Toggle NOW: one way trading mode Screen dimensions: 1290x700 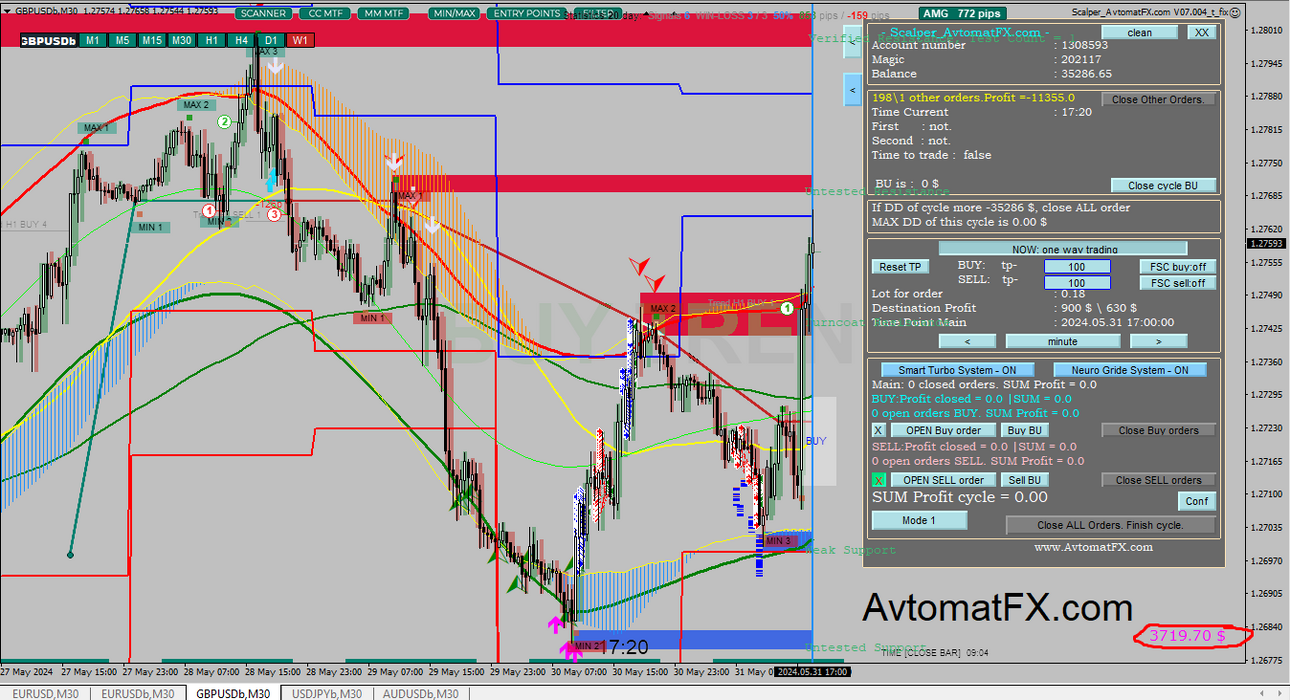[1063, 248]
